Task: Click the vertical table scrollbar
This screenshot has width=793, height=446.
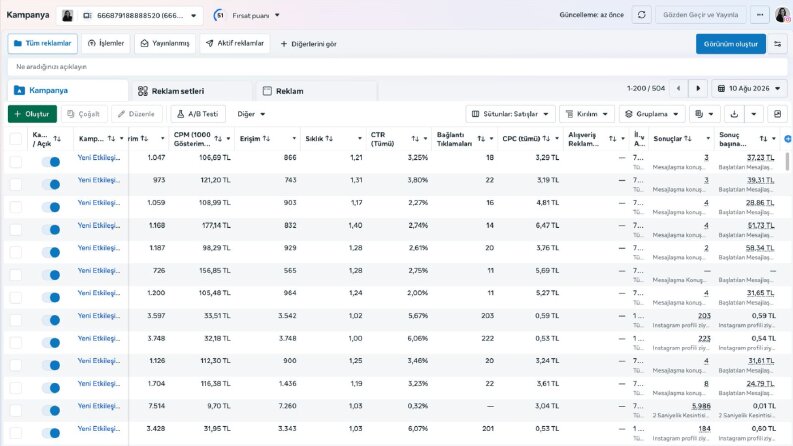Action: click(x=787, y=162)
